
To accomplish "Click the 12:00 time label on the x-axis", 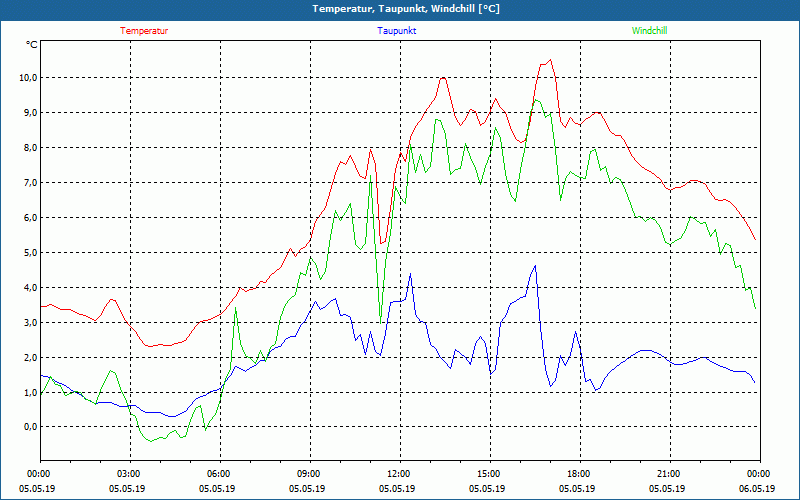I will 401,474.
